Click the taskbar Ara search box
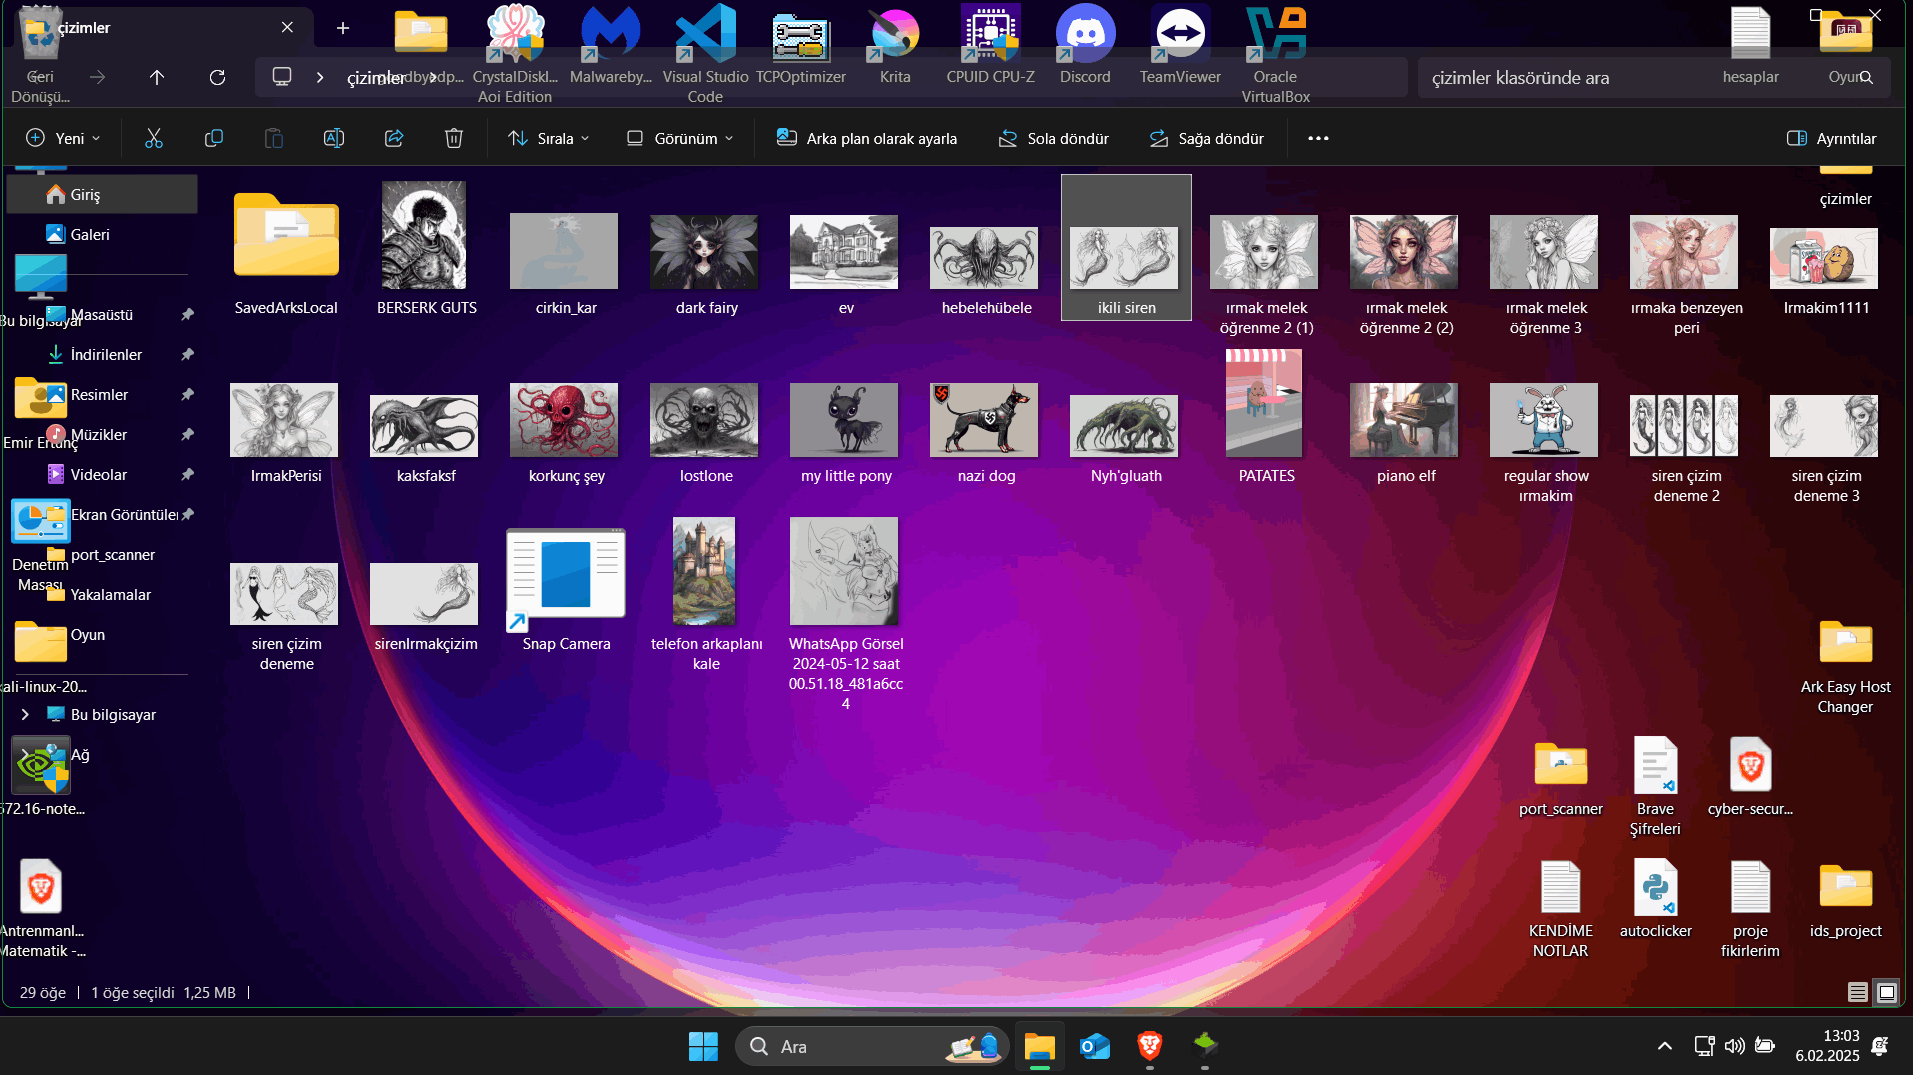1913x1075 pixels. click(872, 1046)
